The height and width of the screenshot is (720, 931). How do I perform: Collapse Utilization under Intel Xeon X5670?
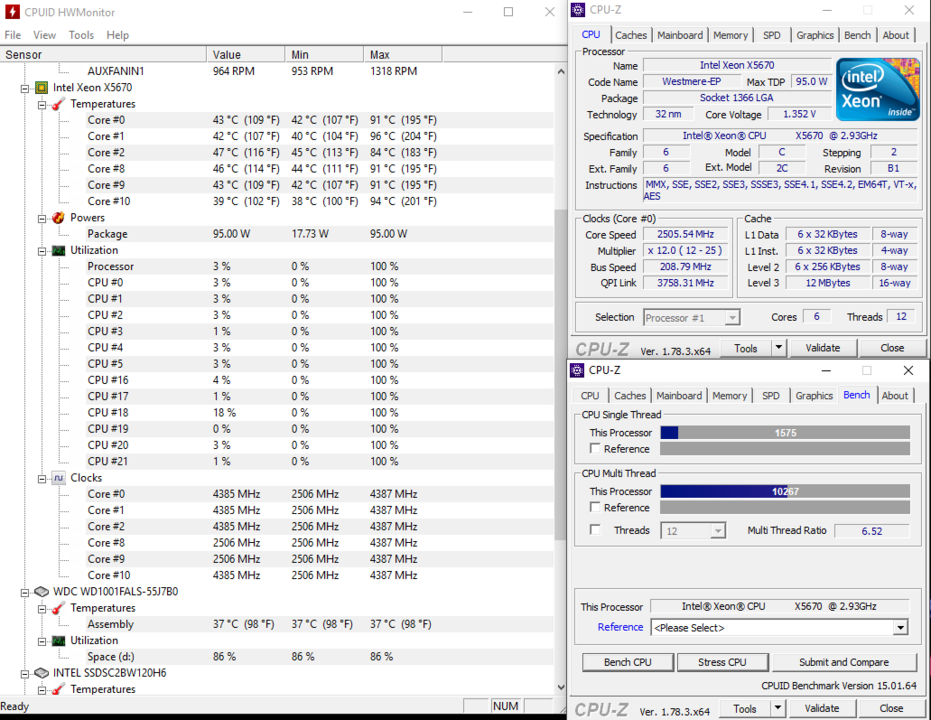coord(42,251)
